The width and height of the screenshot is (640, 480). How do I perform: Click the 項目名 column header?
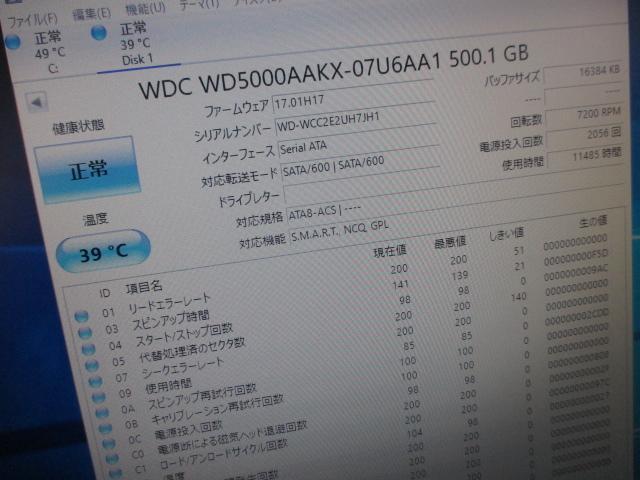pos(144,287)
